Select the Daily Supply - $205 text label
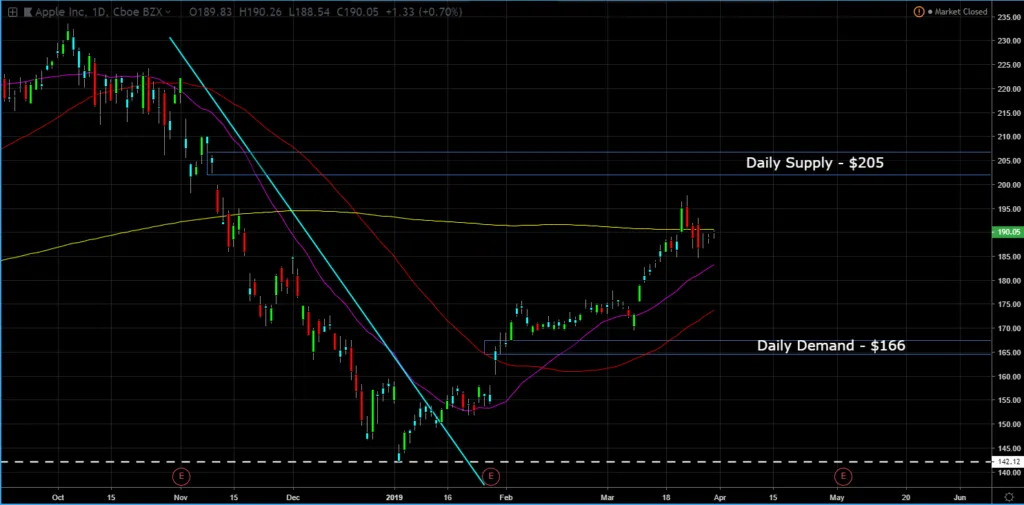This screenshot has height=505, width=1024. [814, 163]
